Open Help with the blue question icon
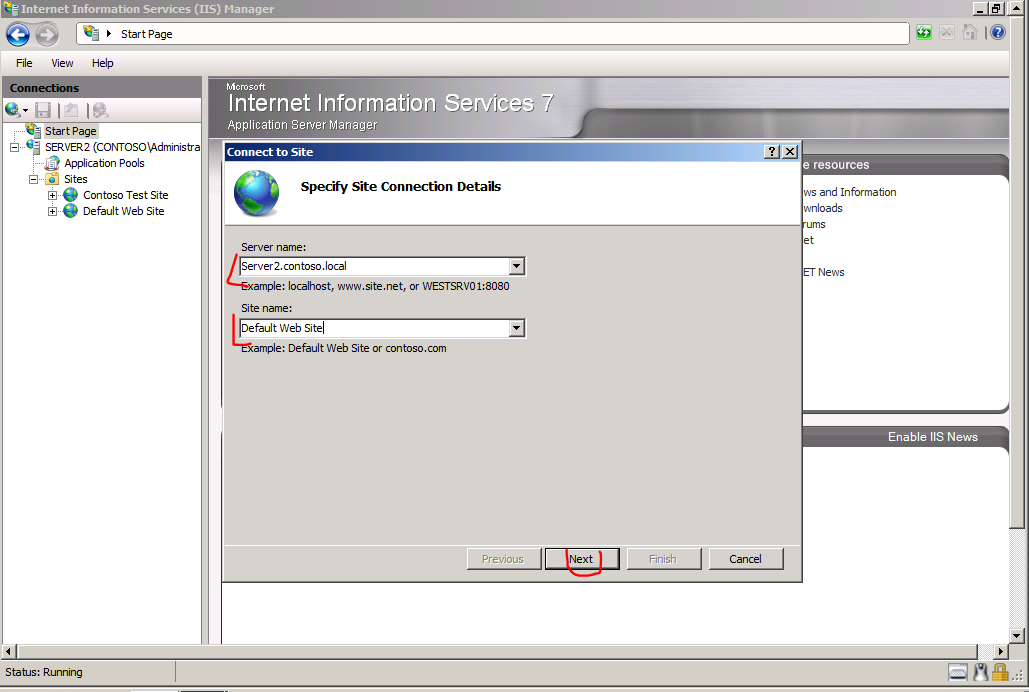 (x=998, y=32)
